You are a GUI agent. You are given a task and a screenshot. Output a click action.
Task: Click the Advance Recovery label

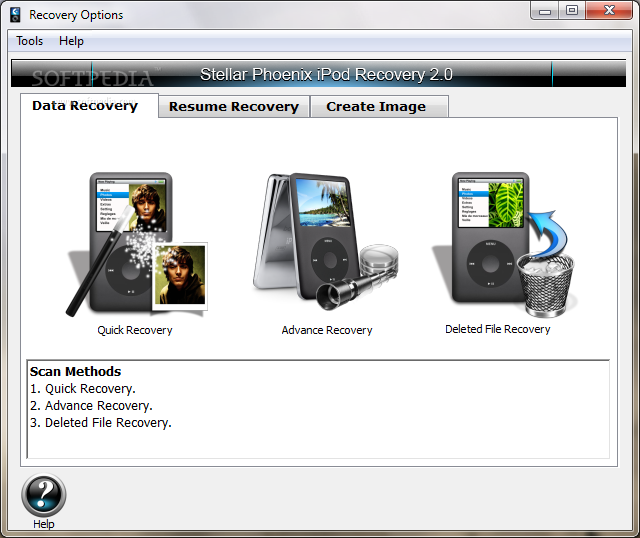(x=327, y=330)
